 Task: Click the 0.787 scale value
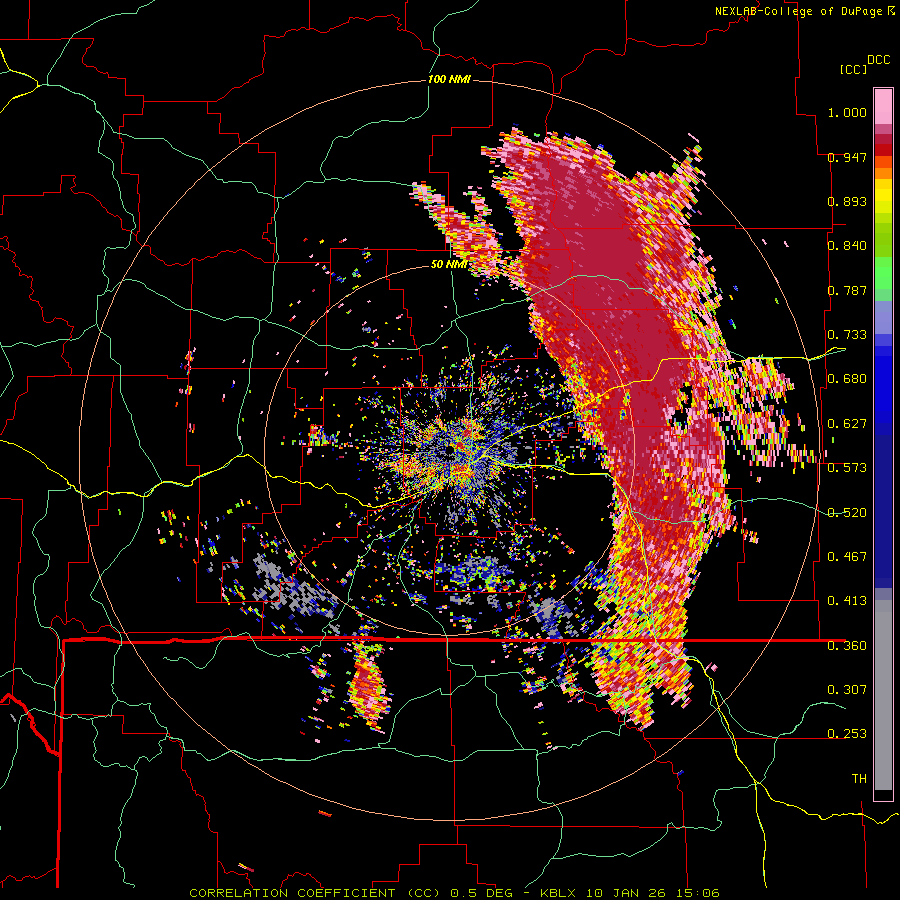coord(847,290)
